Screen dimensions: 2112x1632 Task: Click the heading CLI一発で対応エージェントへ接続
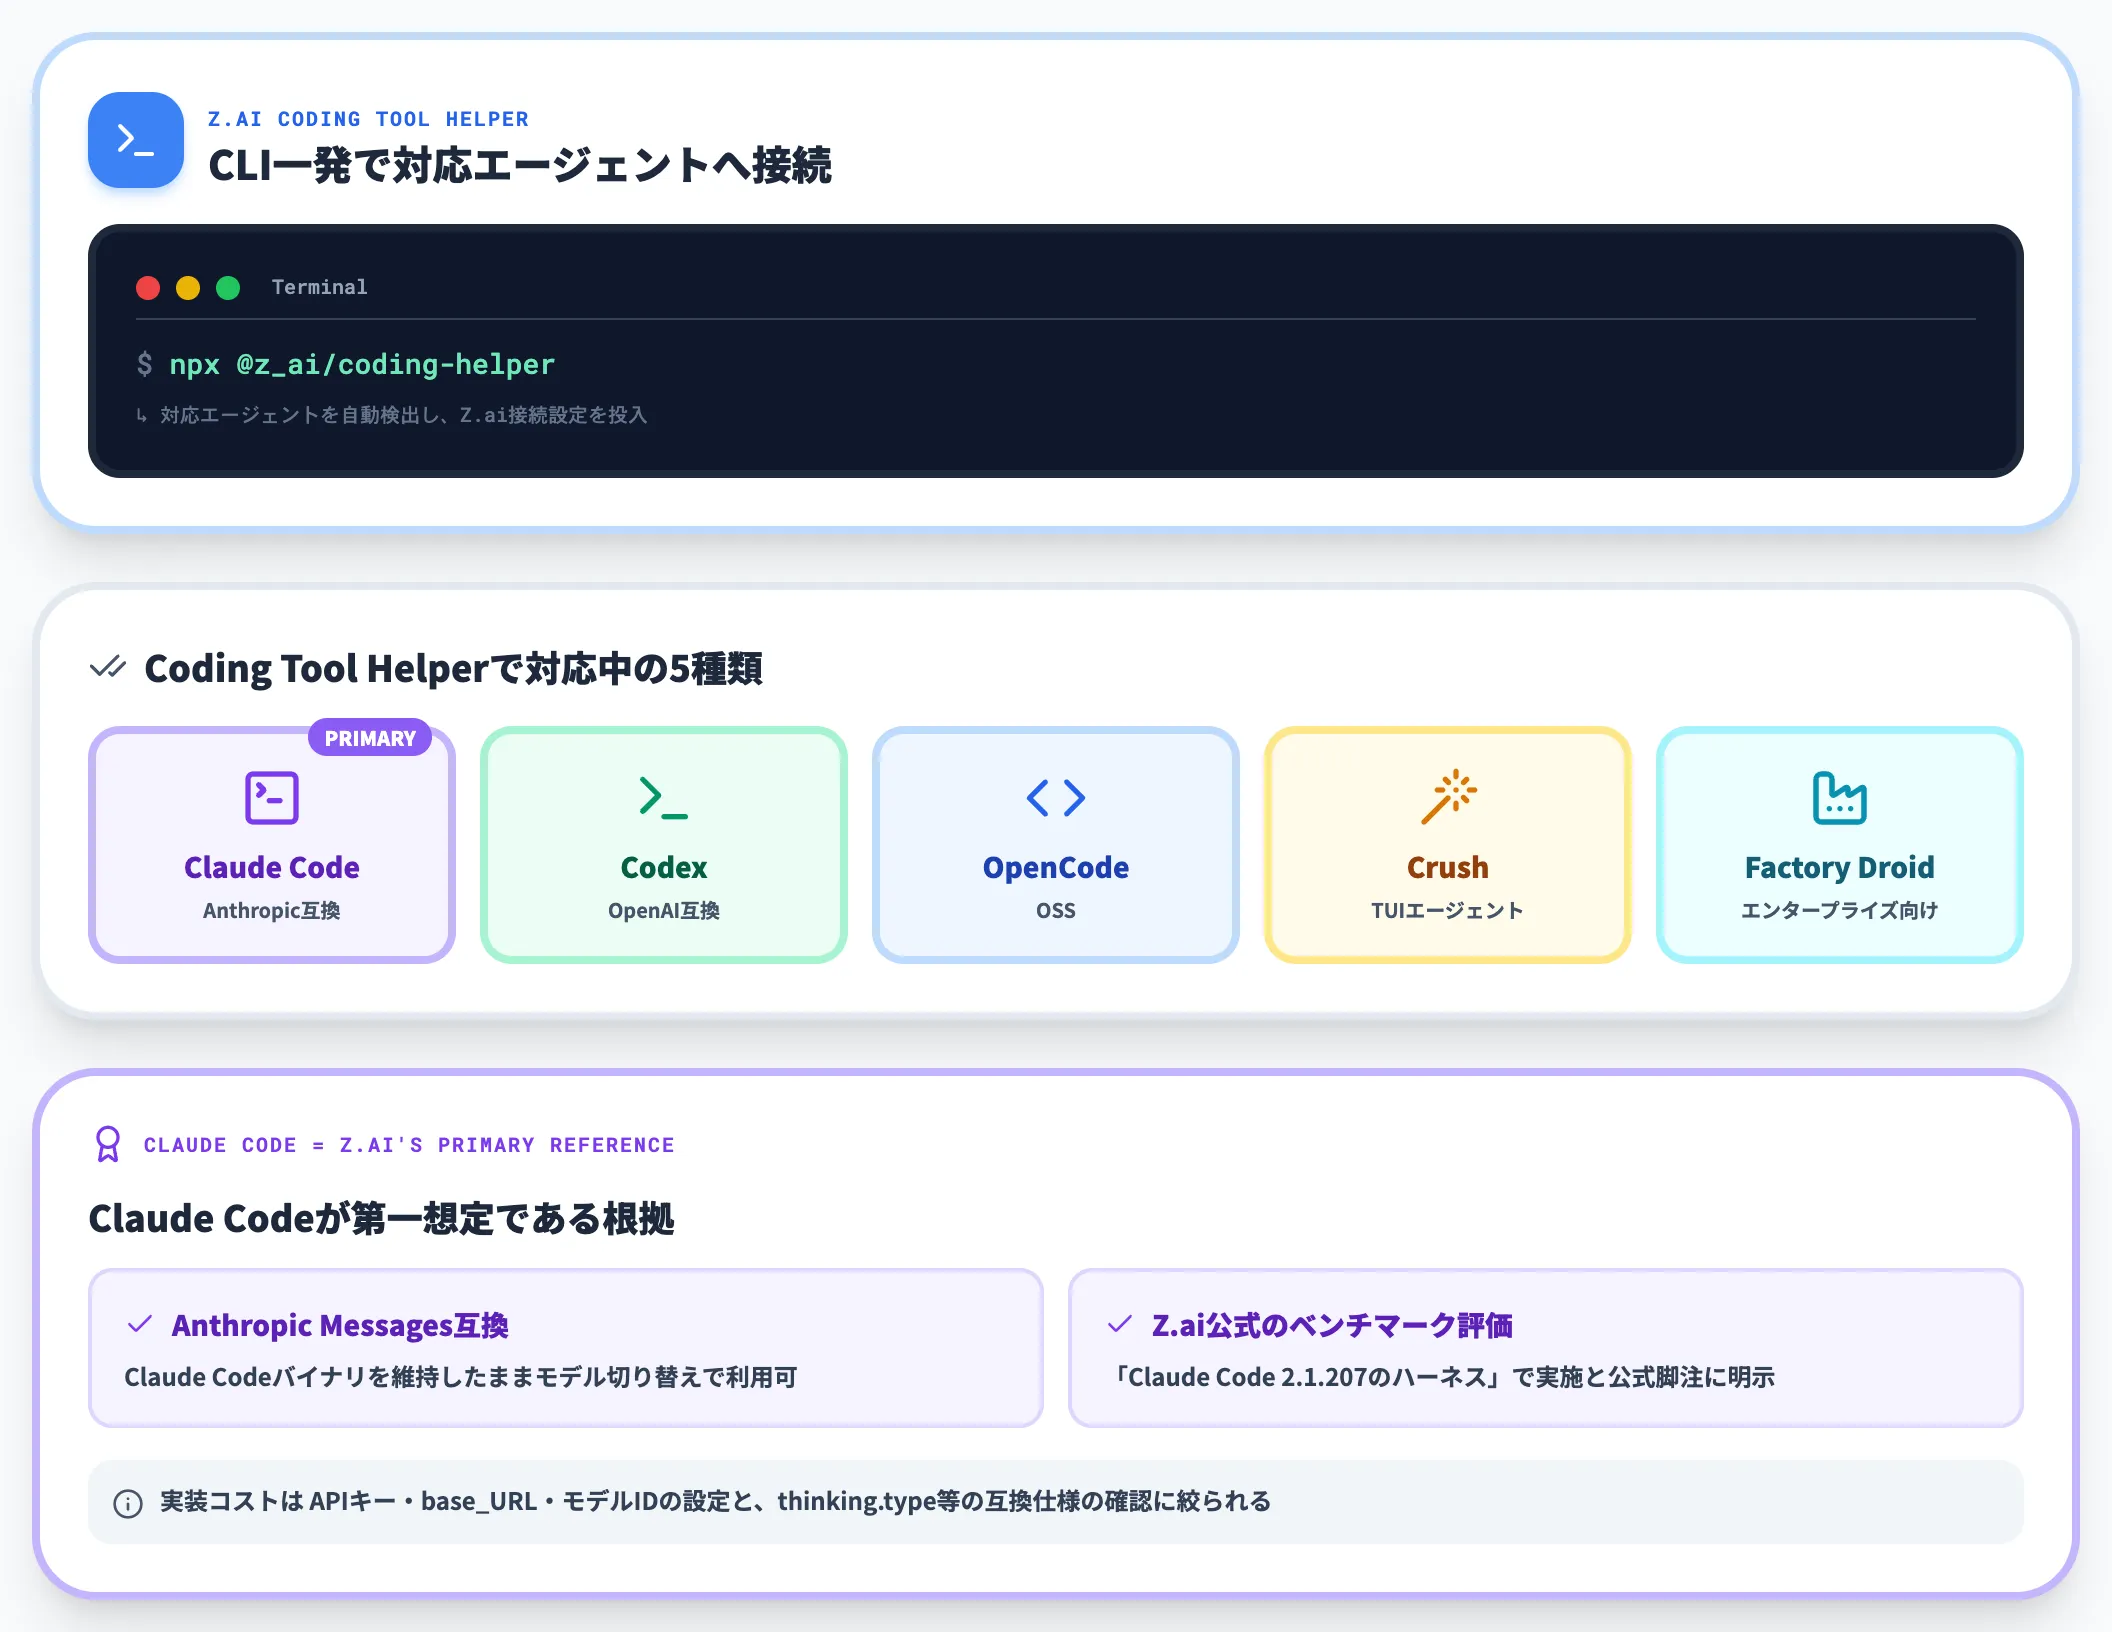coord(520,165)
